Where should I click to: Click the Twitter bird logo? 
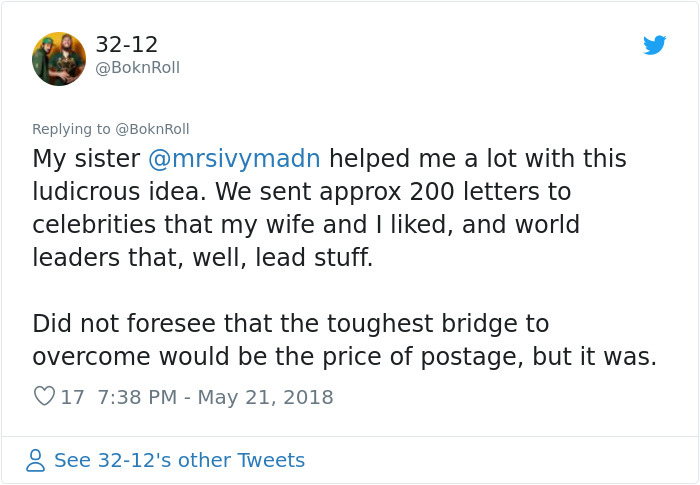[x=654, y=45]
